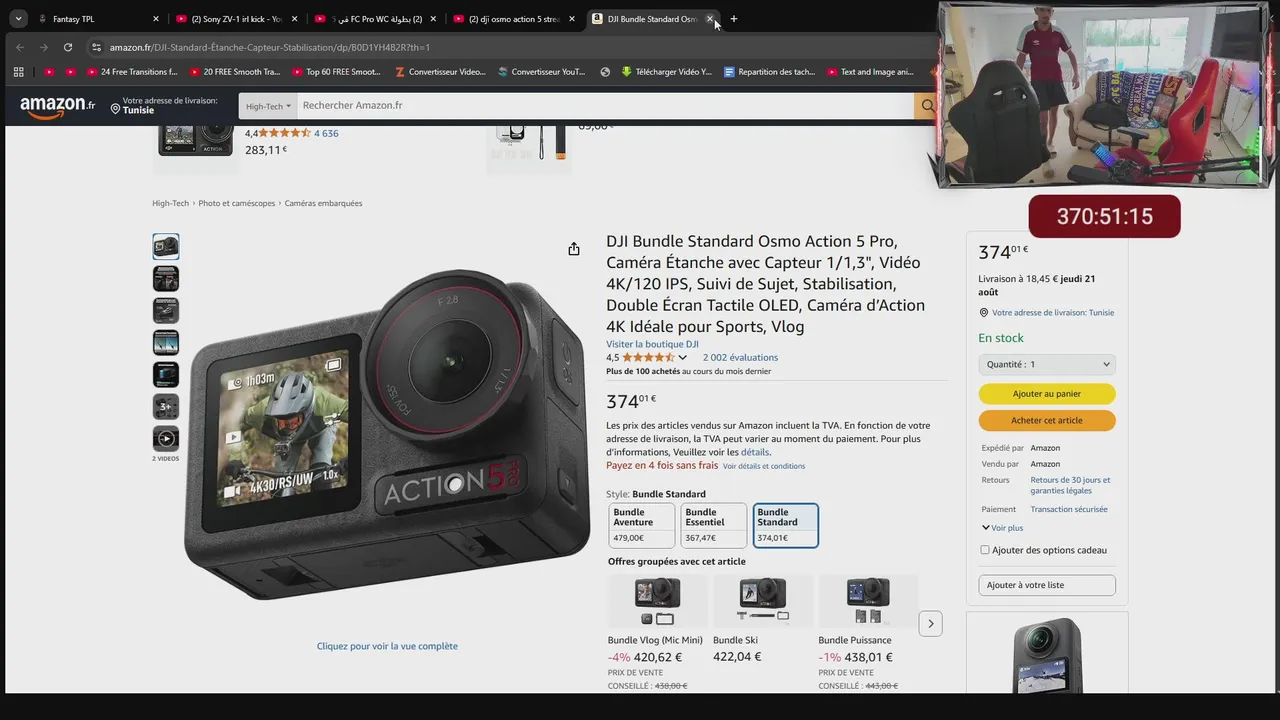Open the 2 002 évaluations link
Image resolution: width=1280 pixels, height=720 pixels.
click(x=740, y=357)
